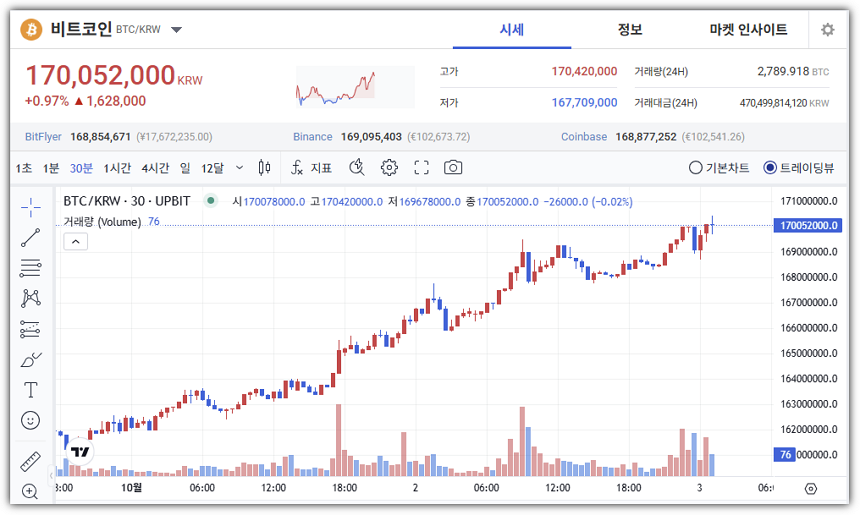This screenshot has width=860, height=515.
Task: Click the green market status dot
Action: pyautogui.click(x=211, y=201)
